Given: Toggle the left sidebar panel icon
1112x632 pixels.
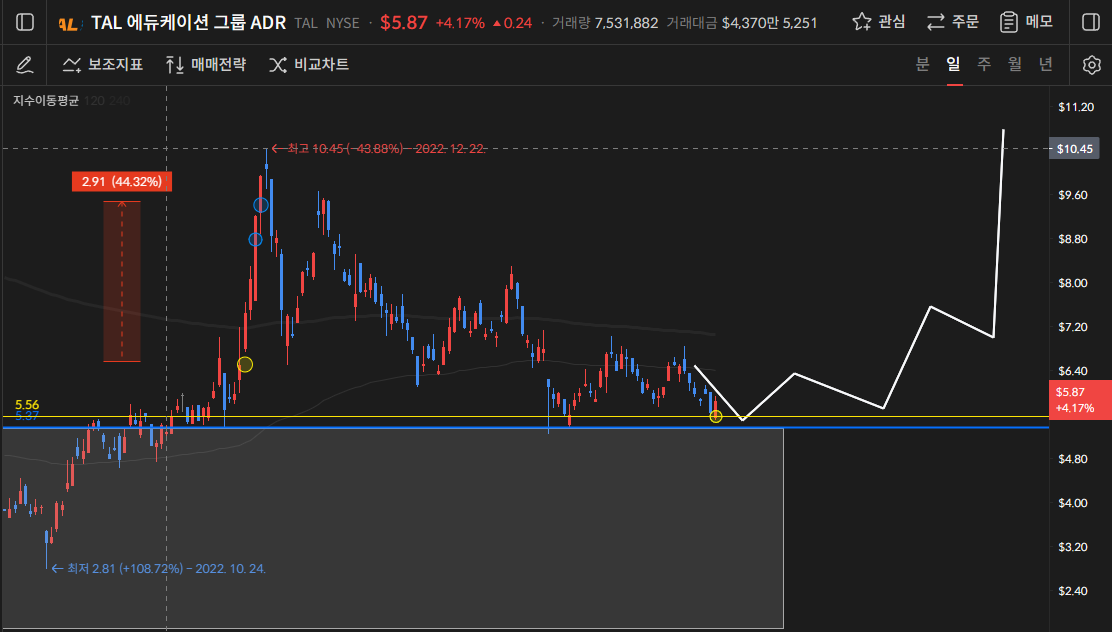Looking at the screenshot, I should coord(25,22).
